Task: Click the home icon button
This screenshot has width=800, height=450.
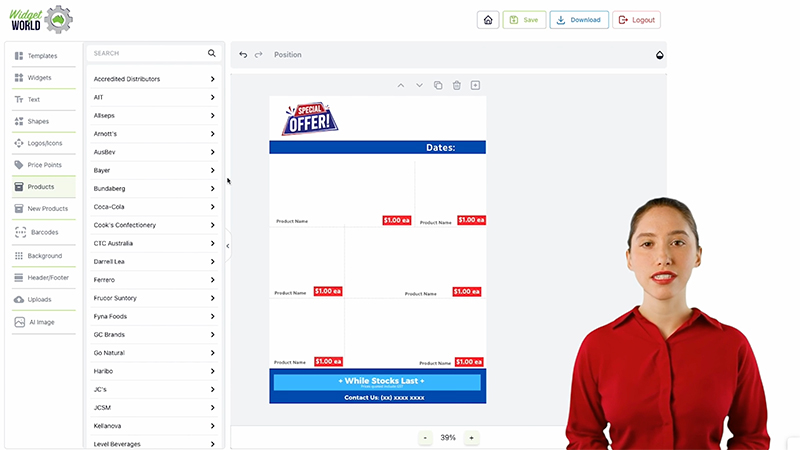Action: point(488,20)
